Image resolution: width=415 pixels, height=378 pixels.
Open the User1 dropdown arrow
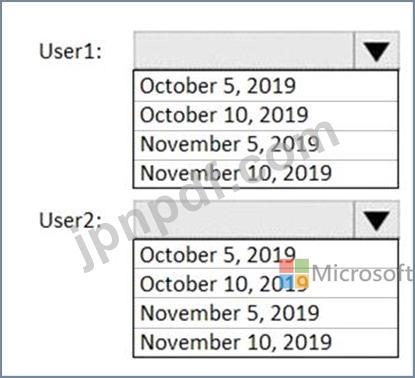coord(377,51)
